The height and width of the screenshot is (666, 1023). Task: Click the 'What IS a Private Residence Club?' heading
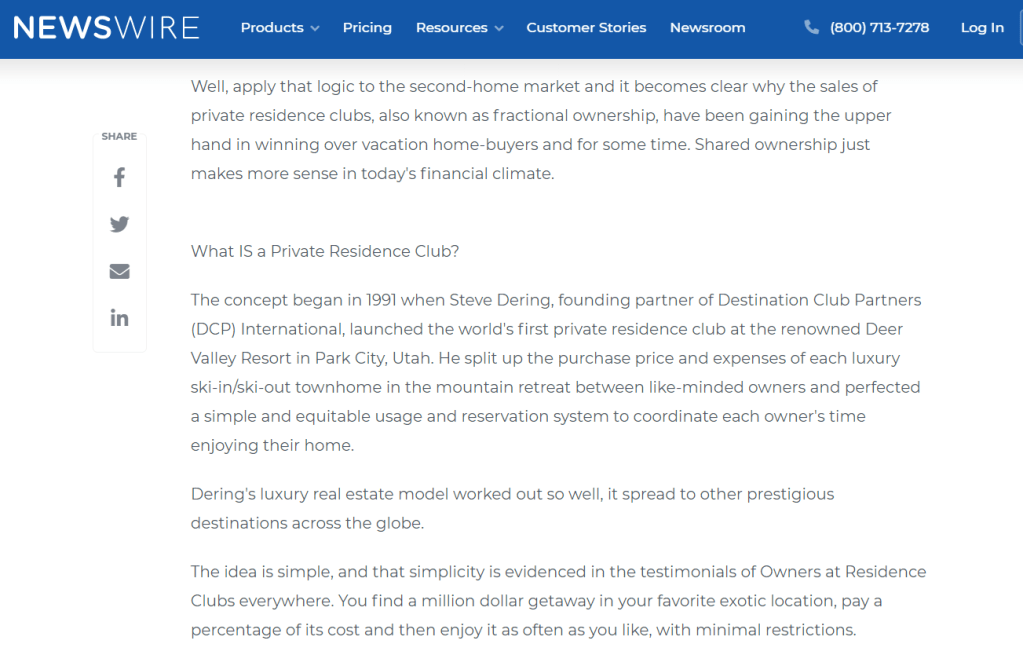coord(325,251)
